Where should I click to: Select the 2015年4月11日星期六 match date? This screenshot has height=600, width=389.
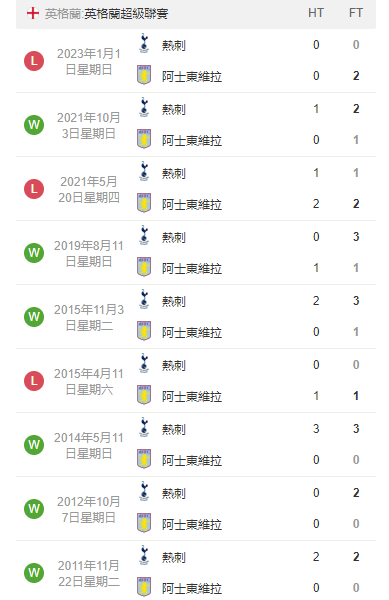click(89, 382)
